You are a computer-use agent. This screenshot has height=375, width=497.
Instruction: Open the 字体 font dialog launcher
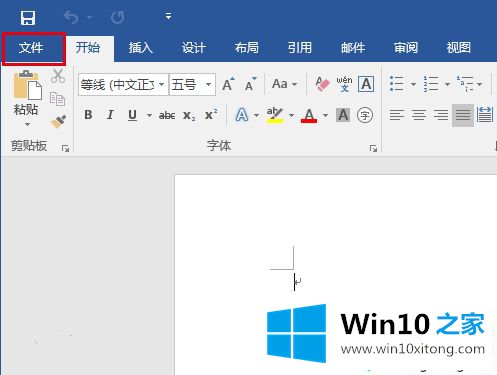tap(373, 148)
